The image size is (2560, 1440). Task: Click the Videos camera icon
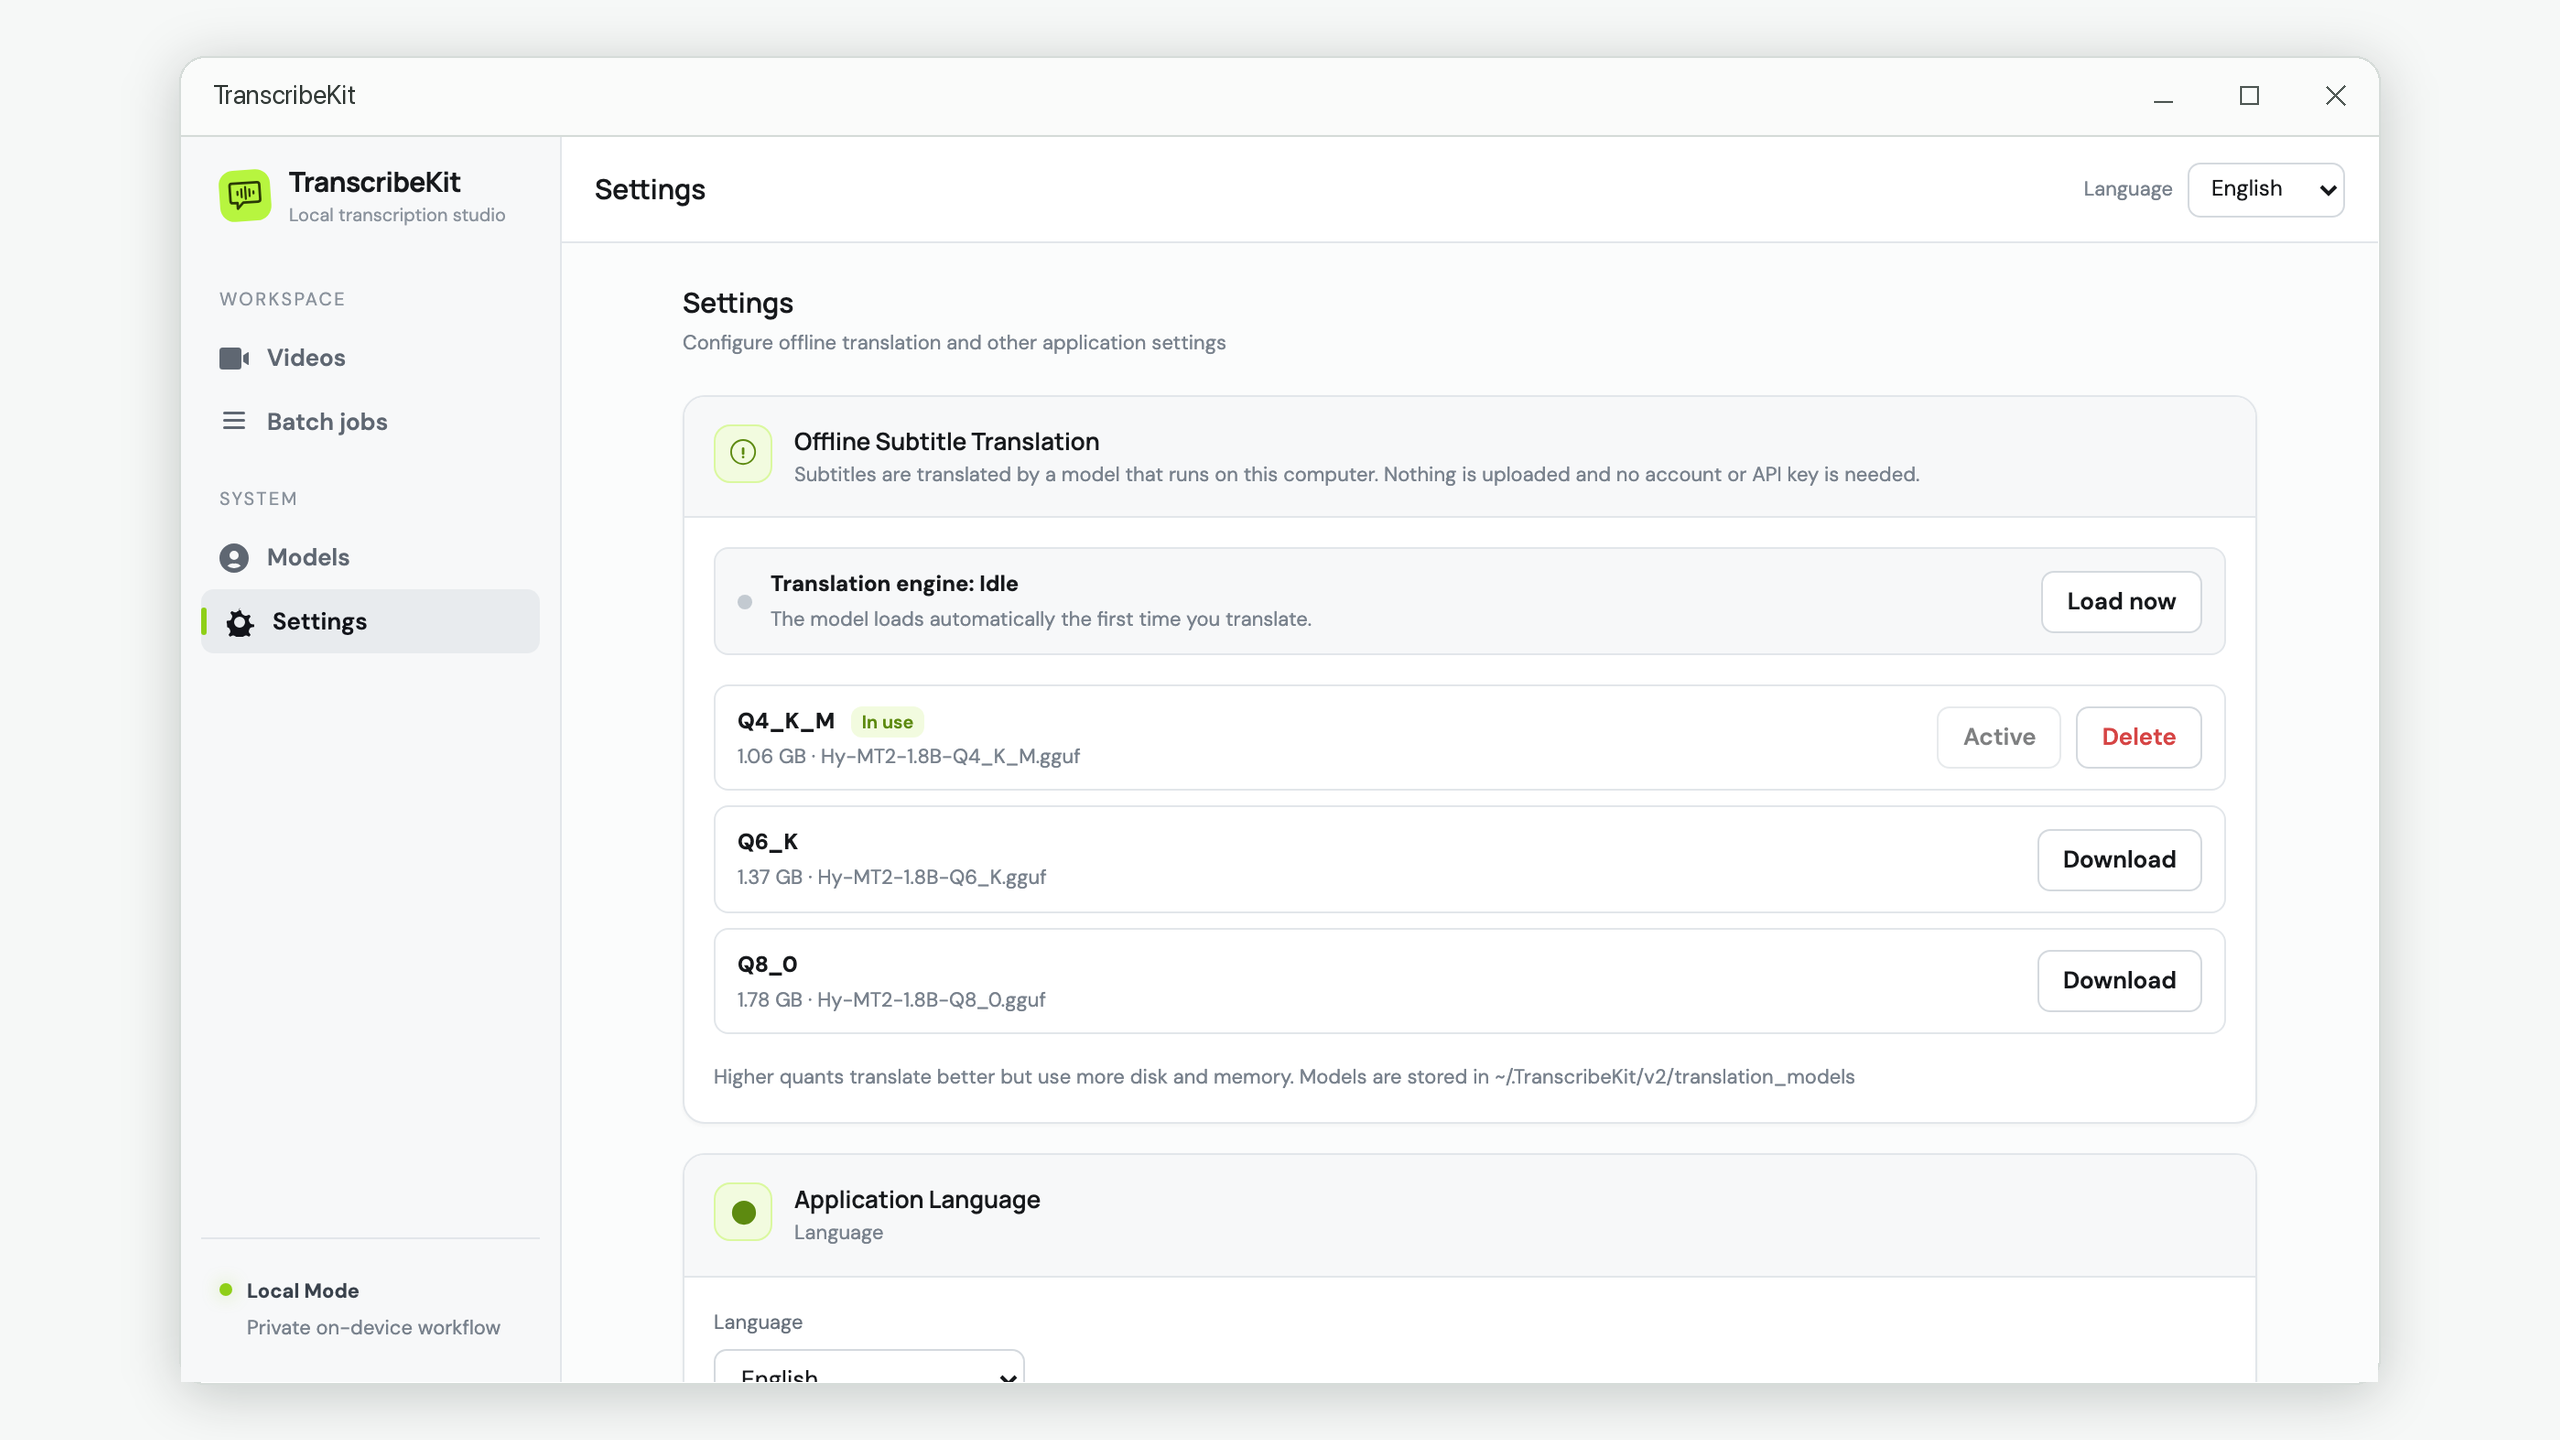234,358
